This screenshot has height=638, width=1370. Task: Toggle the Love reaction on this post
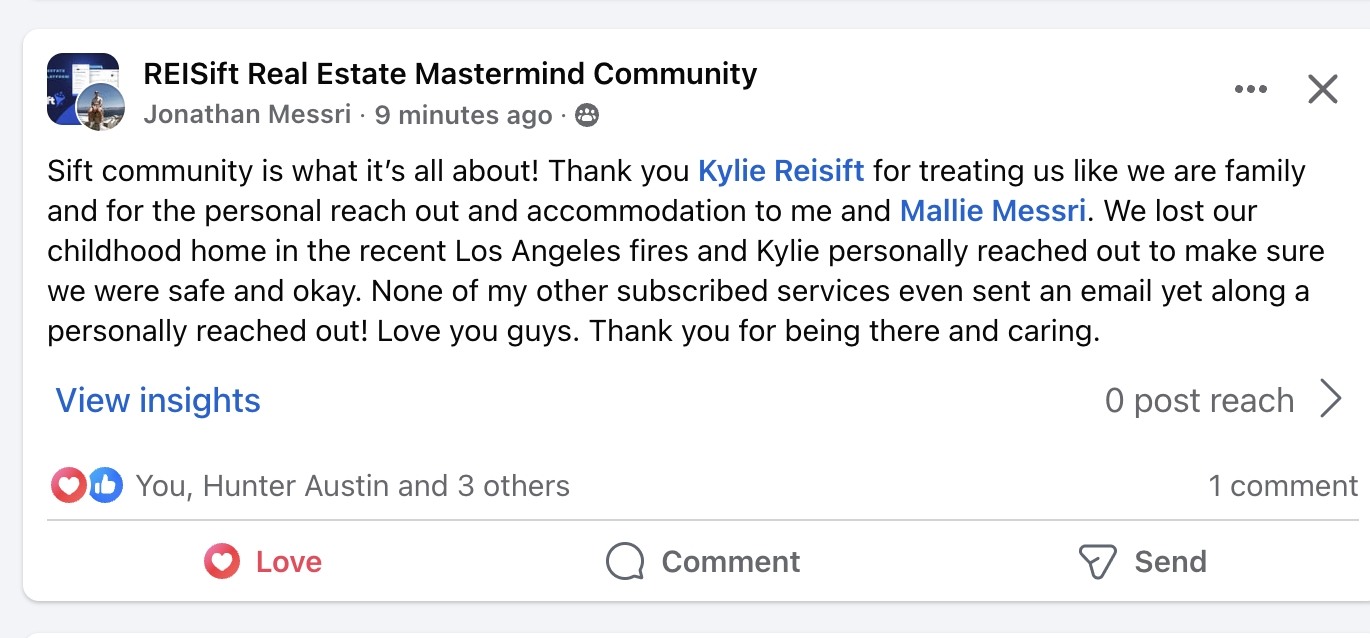point(263,562)
